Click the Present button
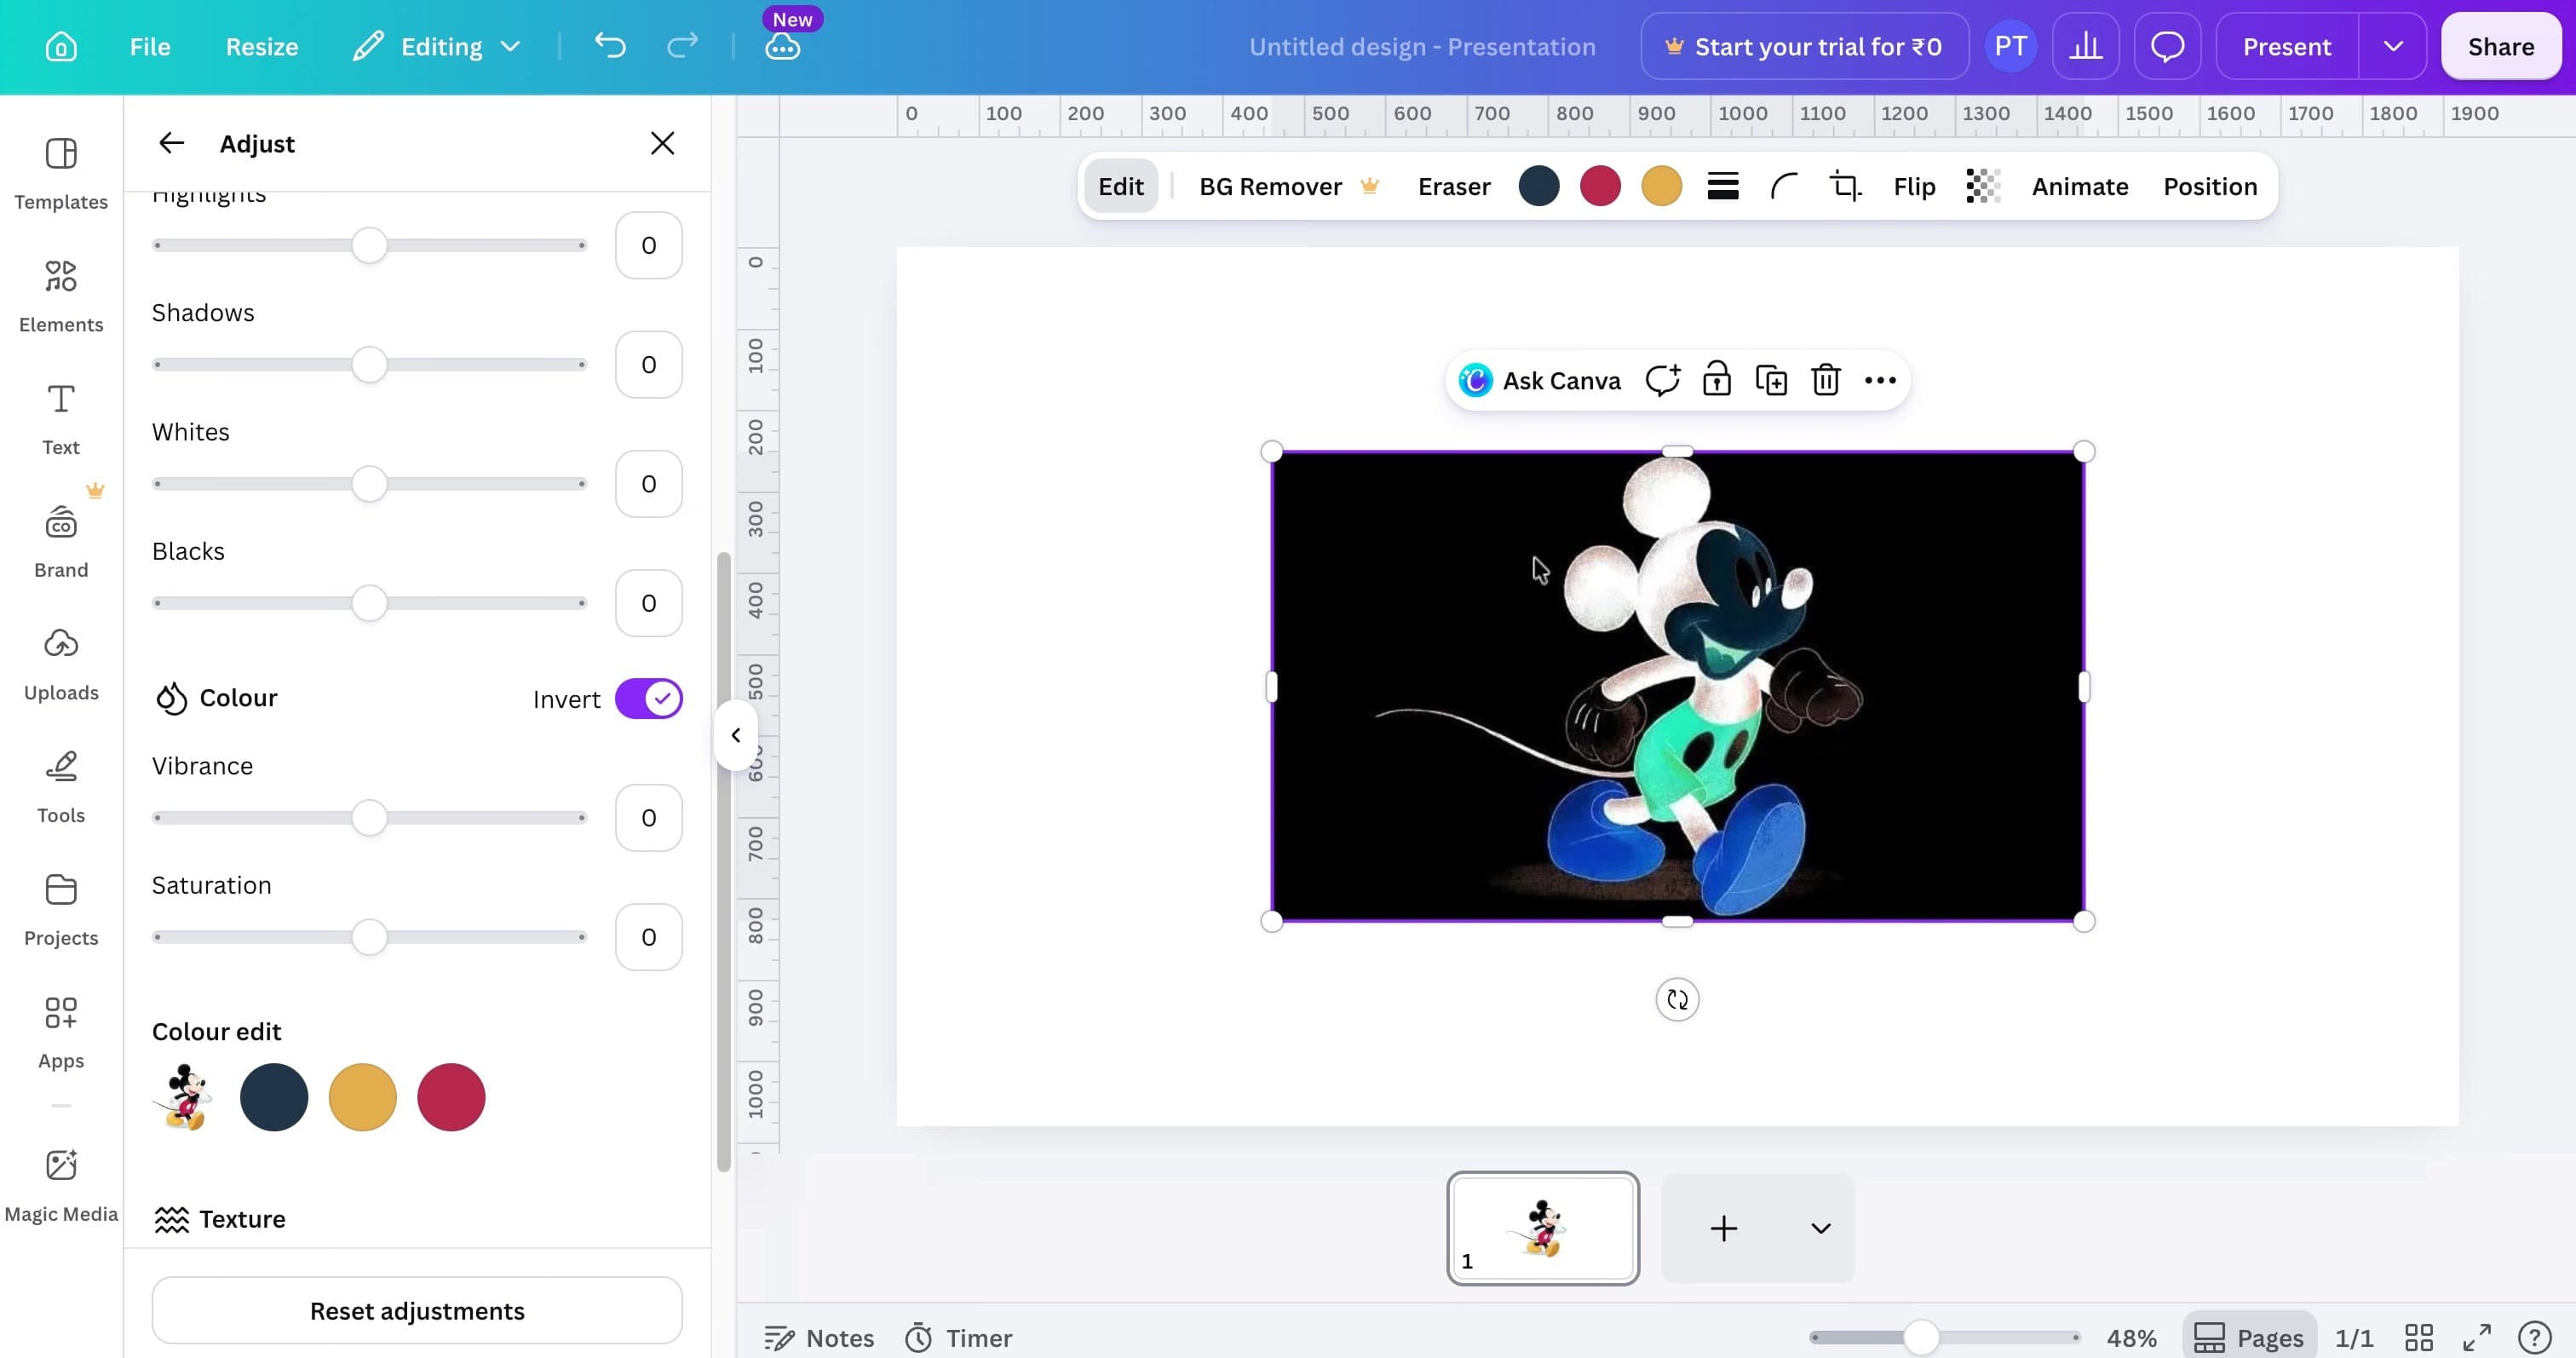Screen dimensions: 2576x1358 [x=2286, y=46]
